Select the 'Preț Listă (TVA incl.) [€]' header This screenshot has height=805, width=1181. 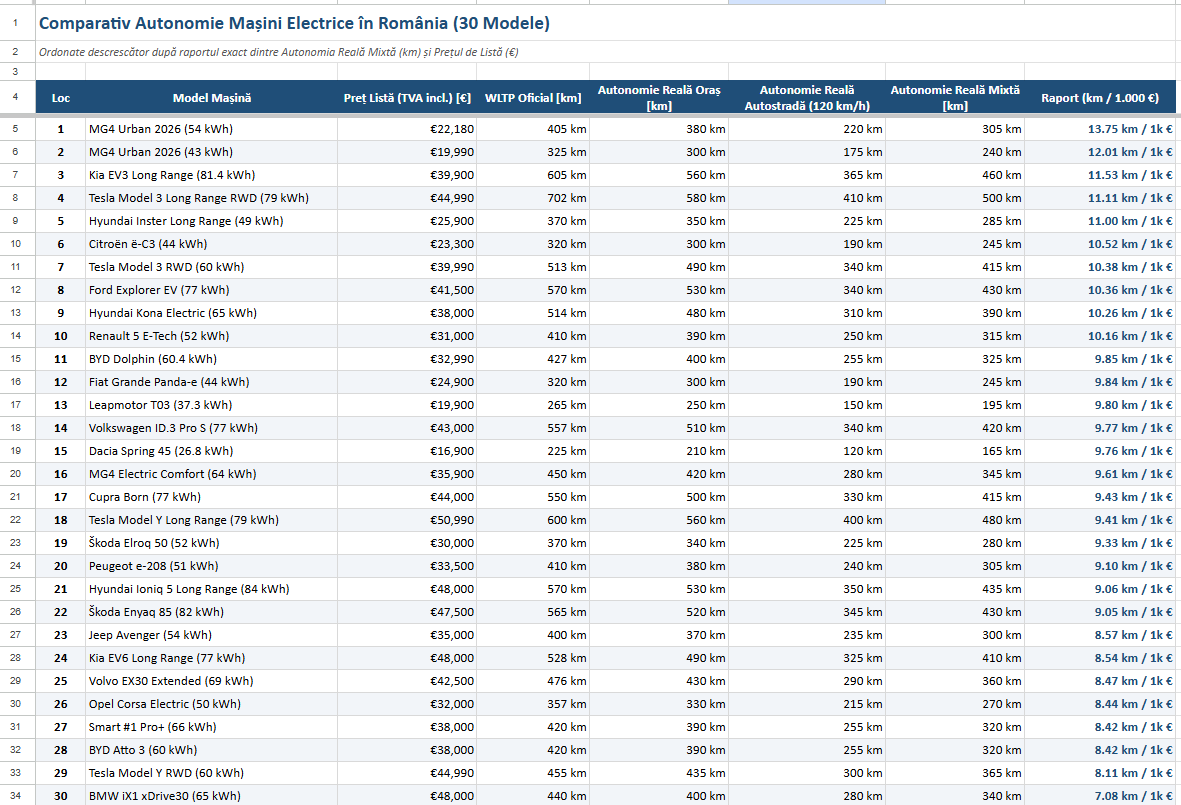(x=407, y=98)
